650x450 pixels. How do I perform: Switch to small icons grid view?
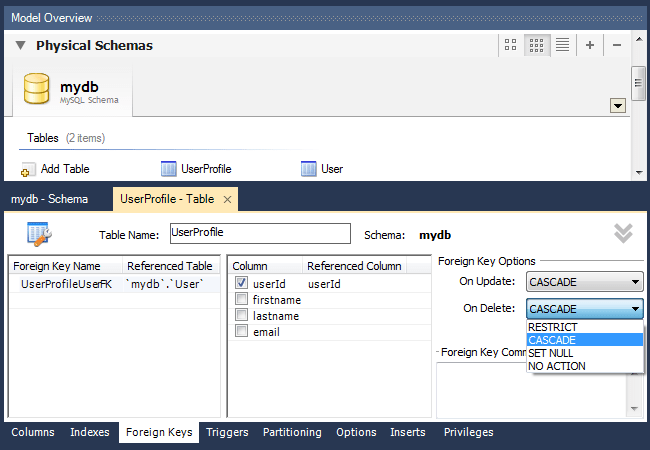[x=536, y=45]
